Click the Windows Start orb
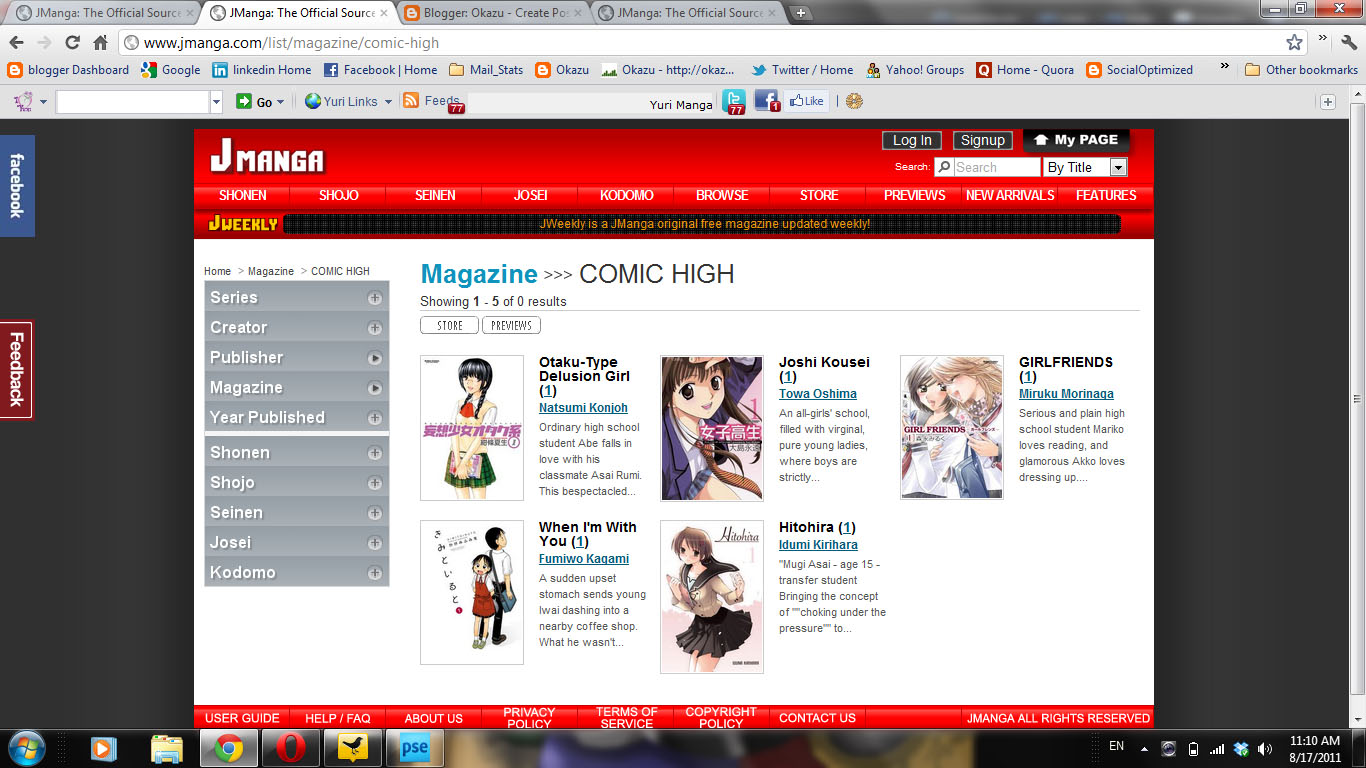Screen dimensions: 1366x768 point(25,747)
